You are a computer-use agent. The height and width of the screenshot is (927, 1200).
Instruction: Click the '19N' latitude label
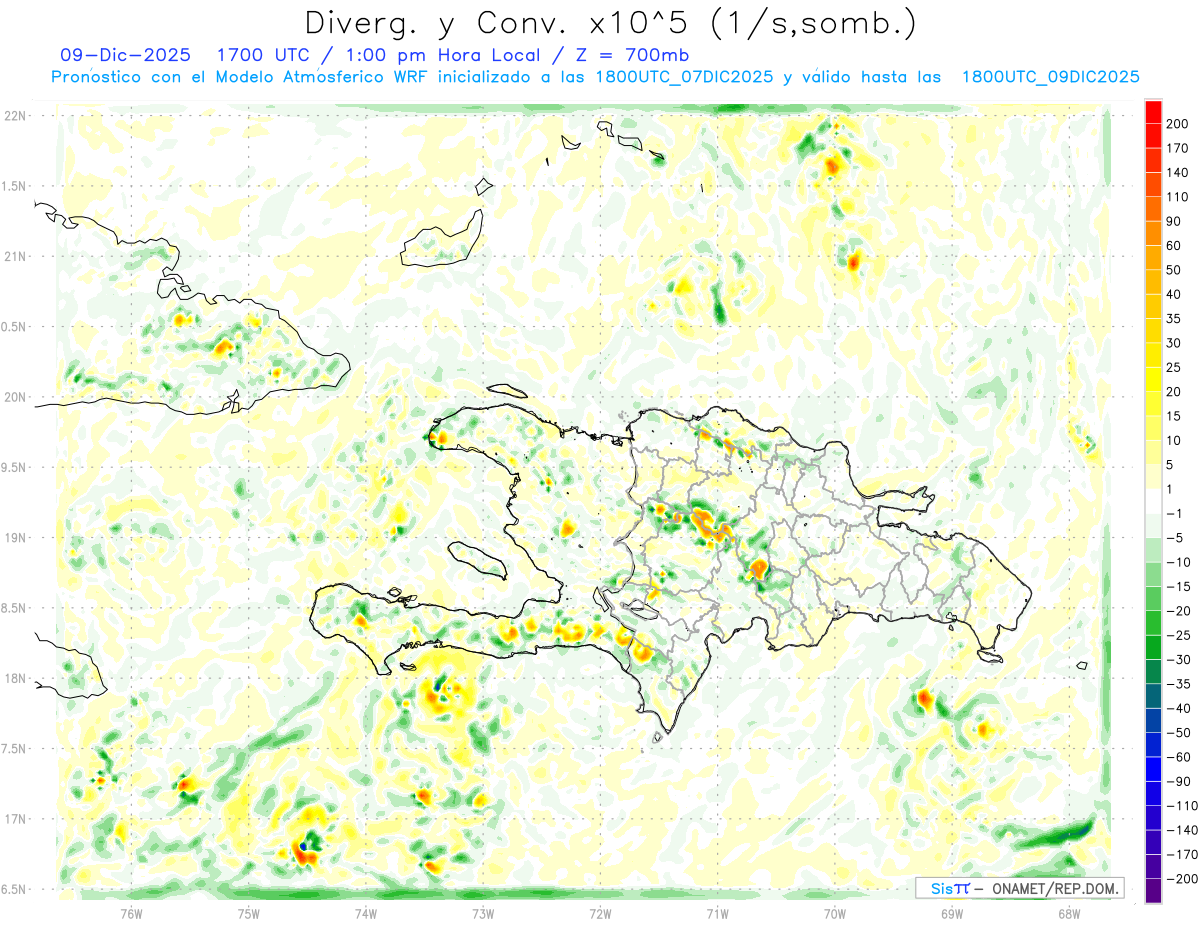[x=14, y=537]
